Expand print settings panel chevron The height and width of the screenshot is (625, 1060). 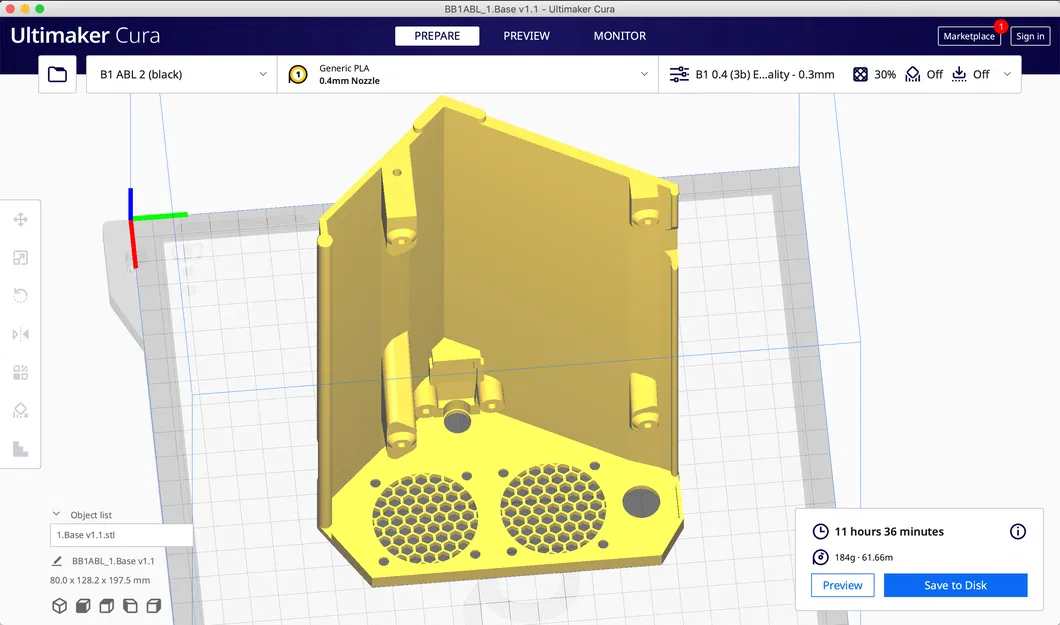[1007, 74]
